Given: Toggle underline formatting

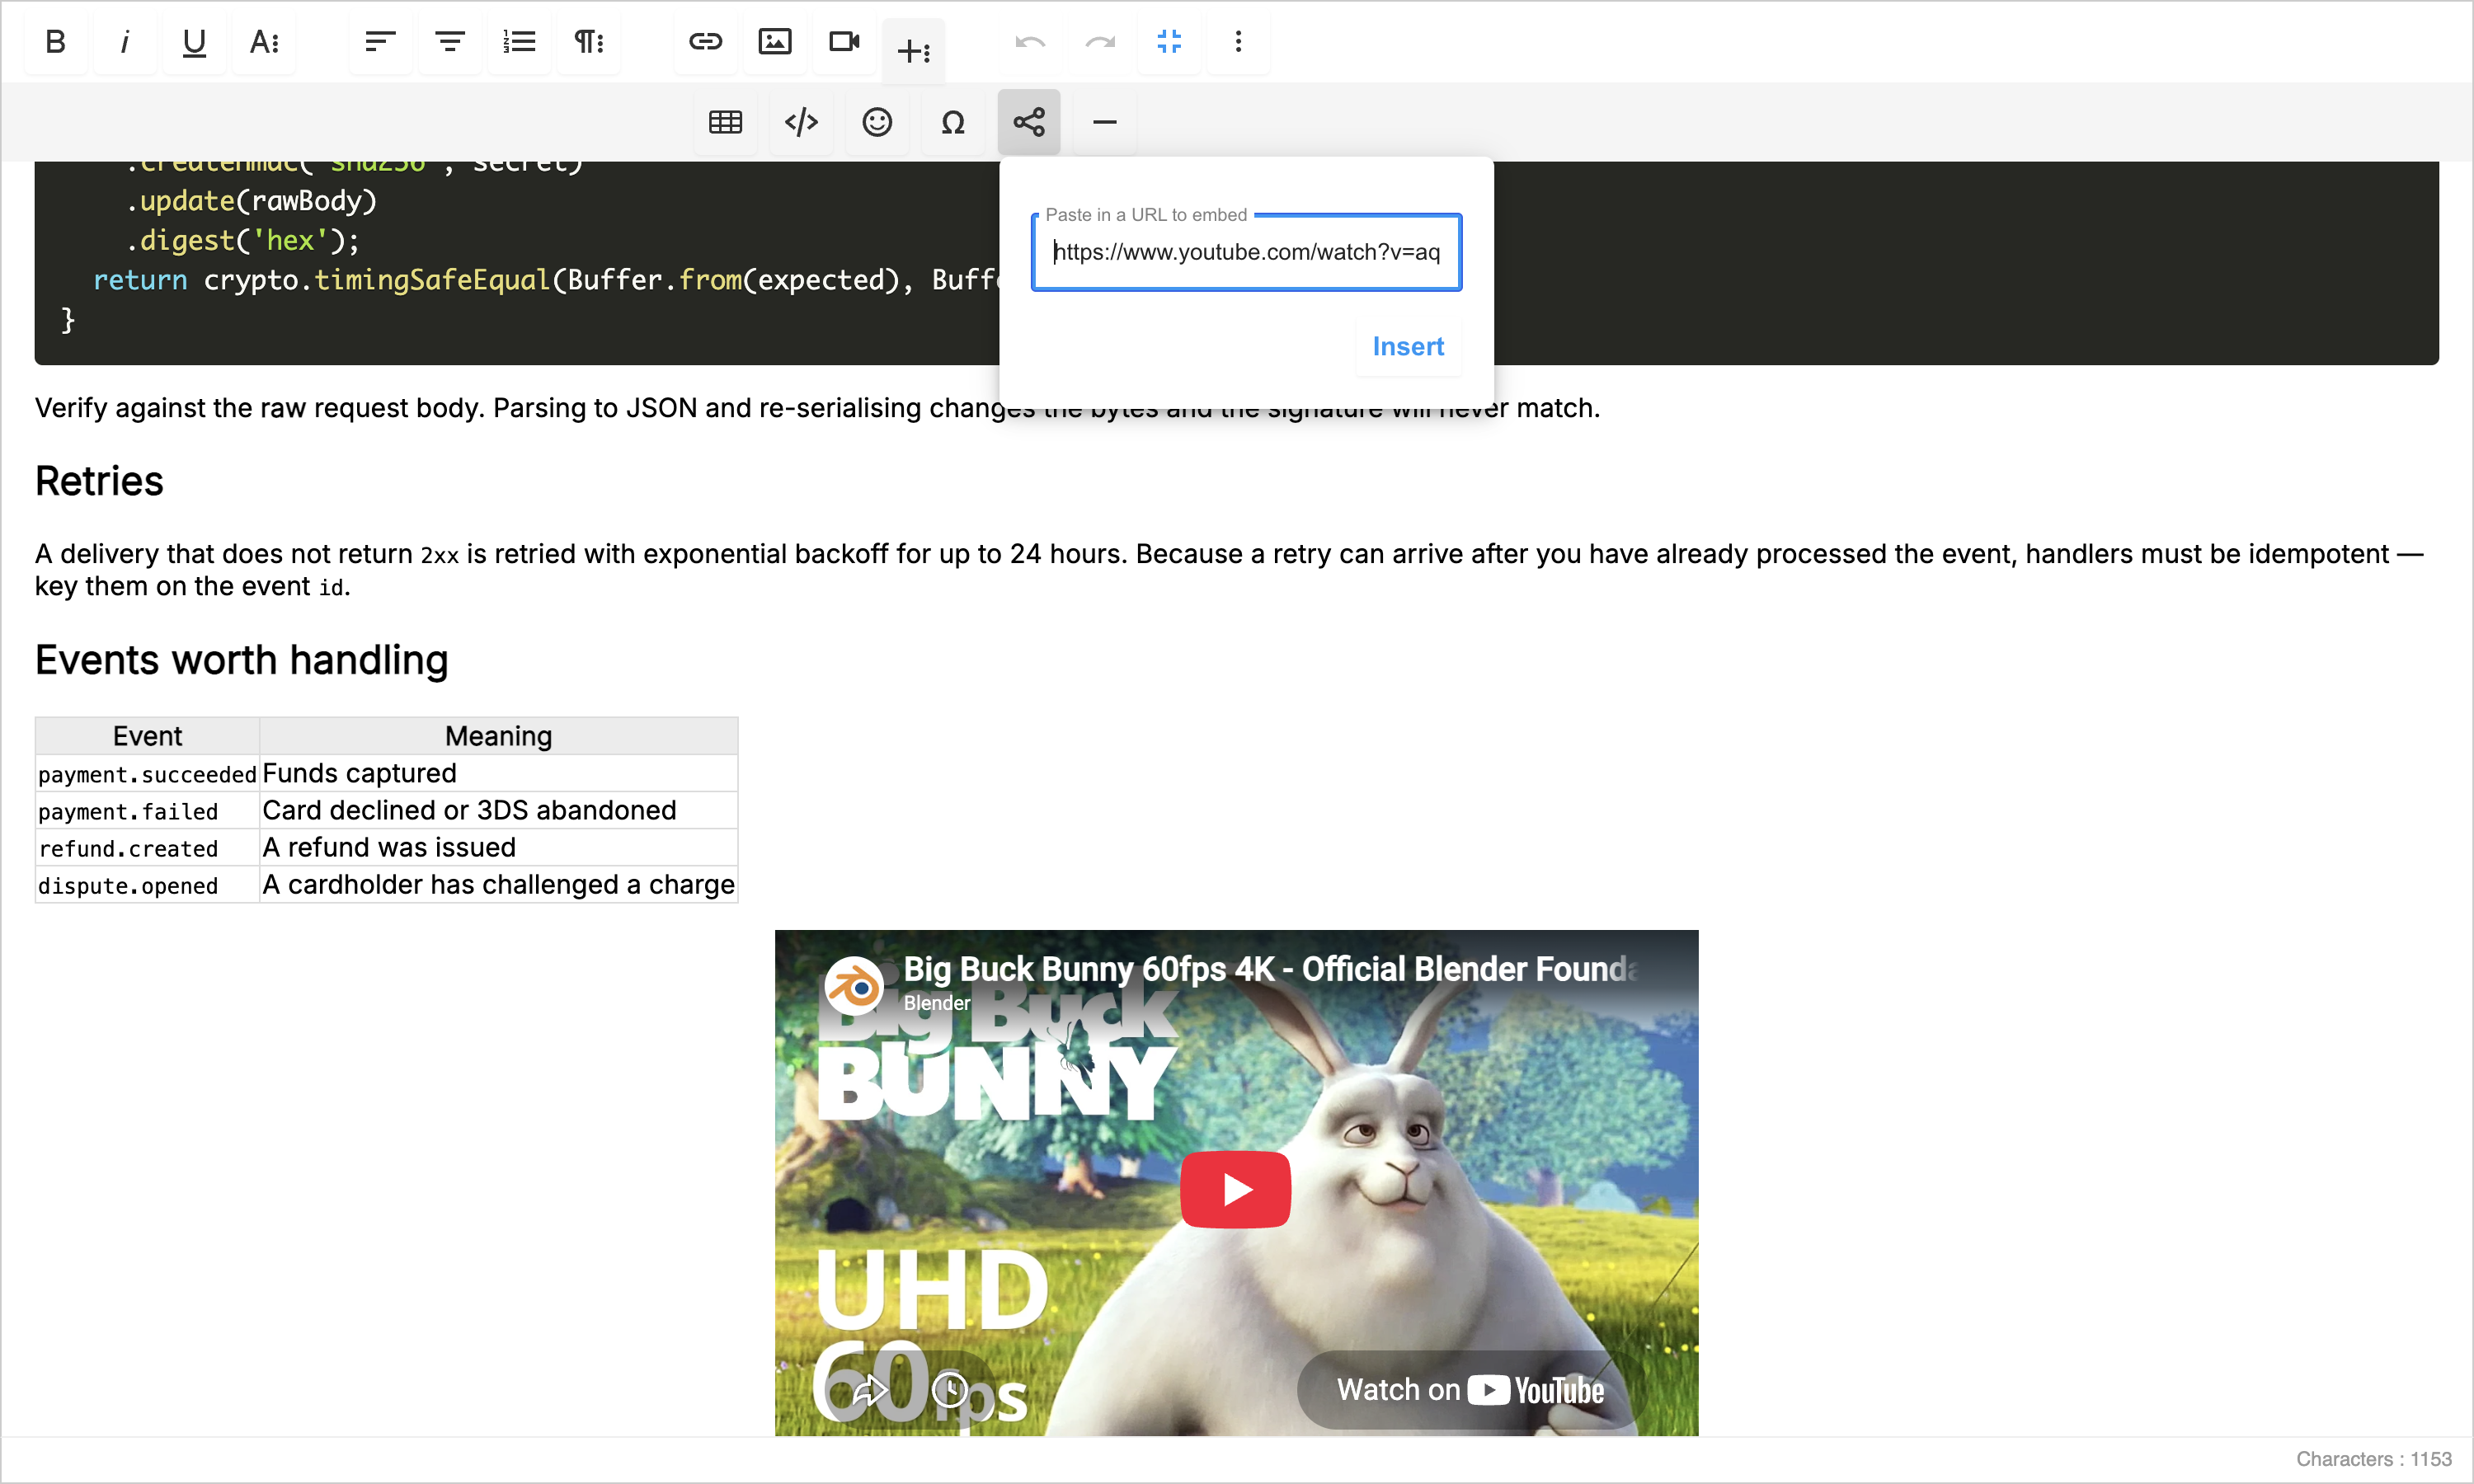Looking at the screenshot, I should pyautogui.click(x=194, y=42).
